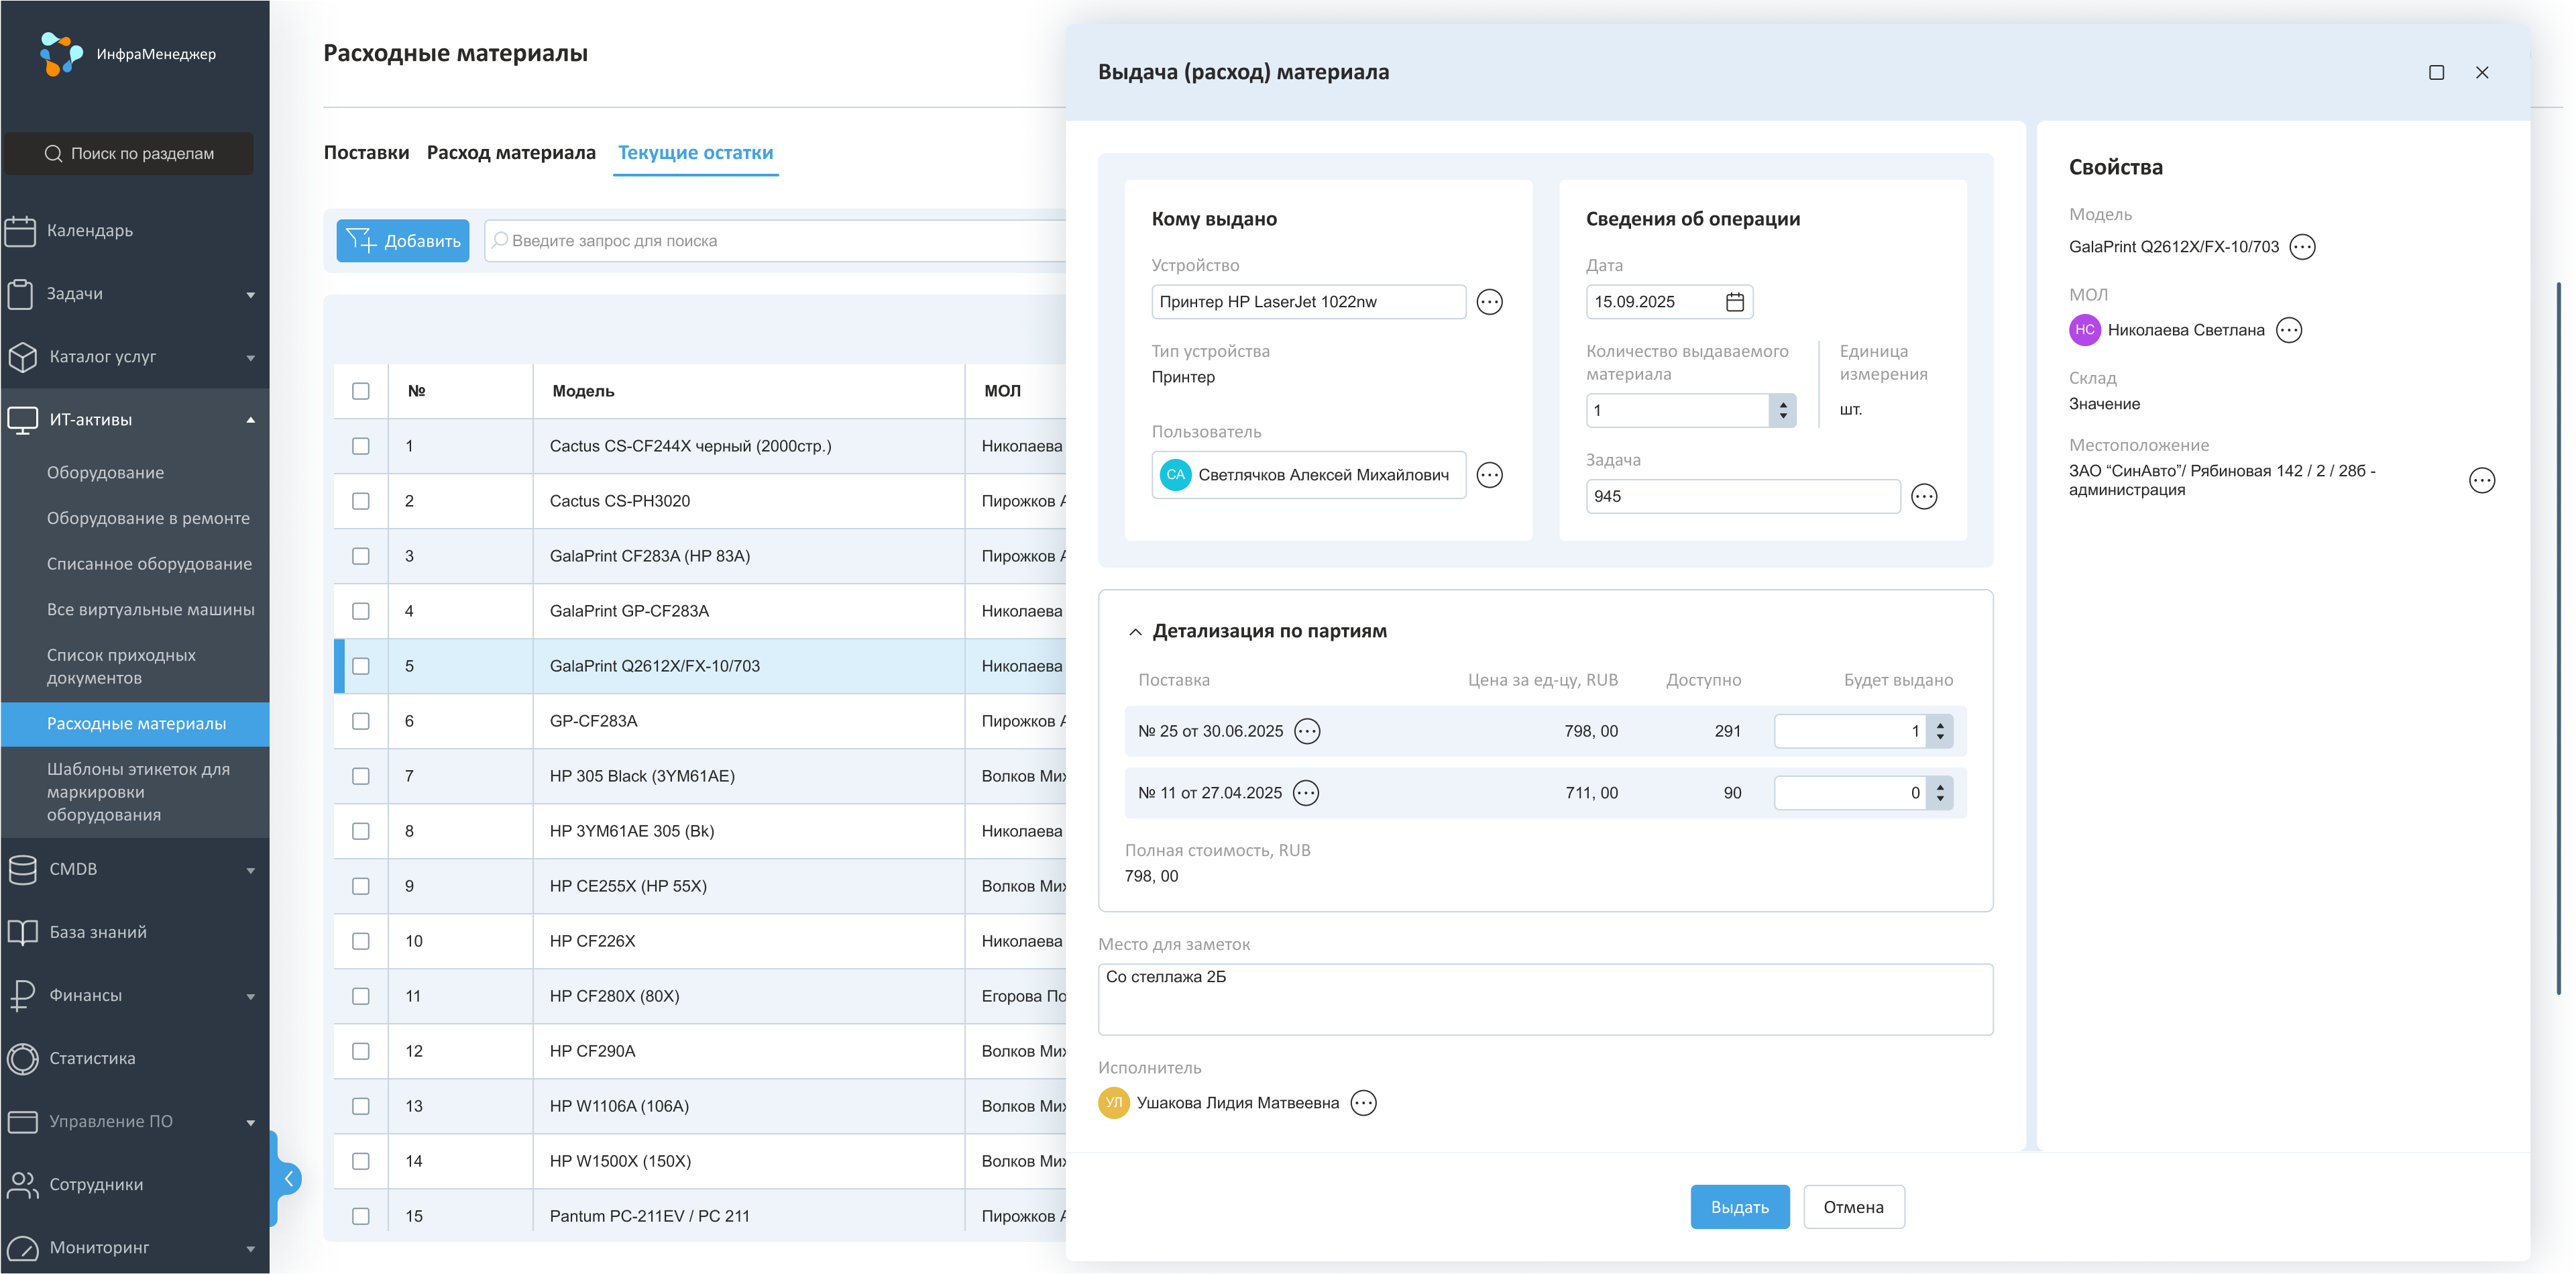Screen dimensions: 2576x1274
Task: Click into the Место для заметок text area
Action: [1544, 999]
